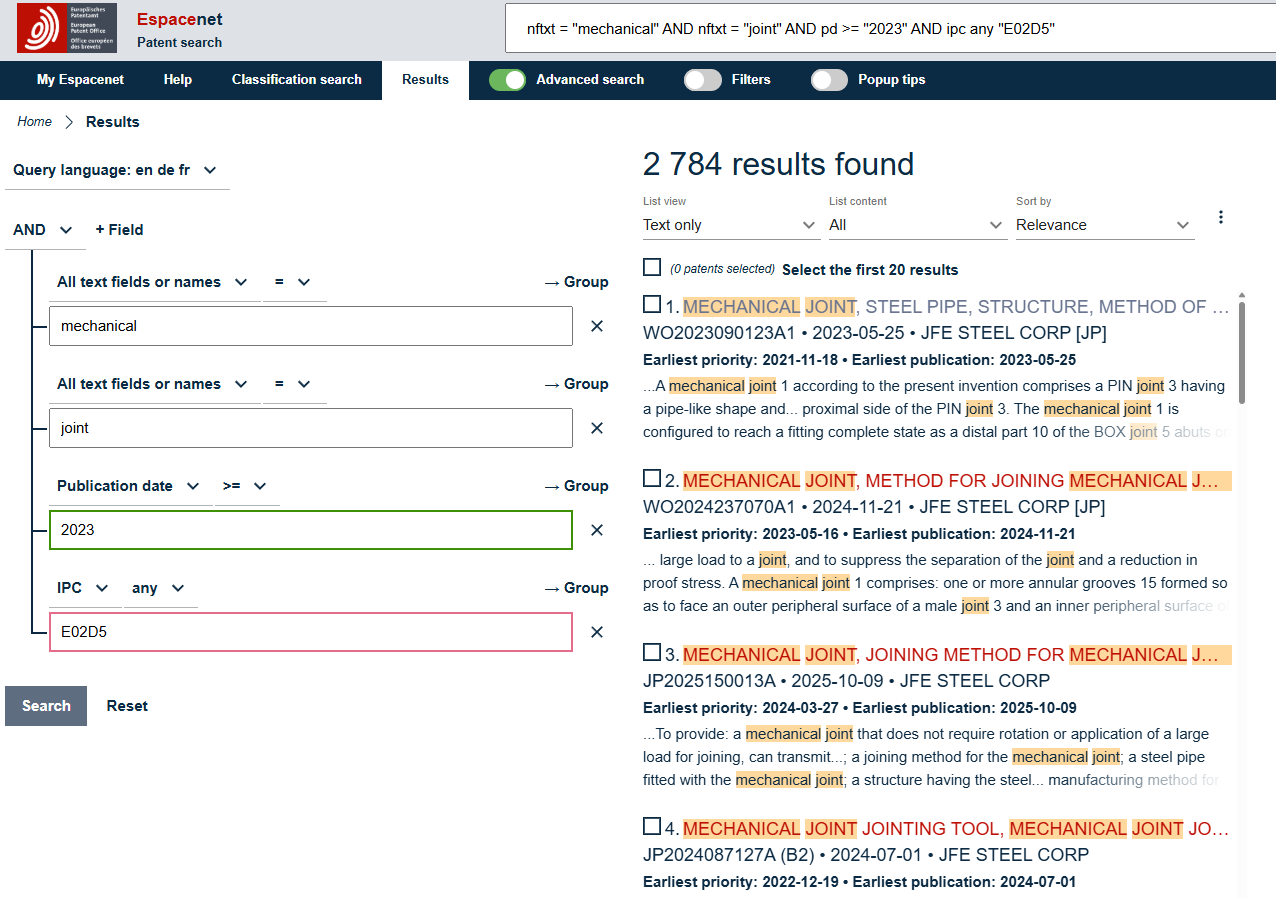
Task: Open the 'any' operator dropdown
Action: coord(160,588)
